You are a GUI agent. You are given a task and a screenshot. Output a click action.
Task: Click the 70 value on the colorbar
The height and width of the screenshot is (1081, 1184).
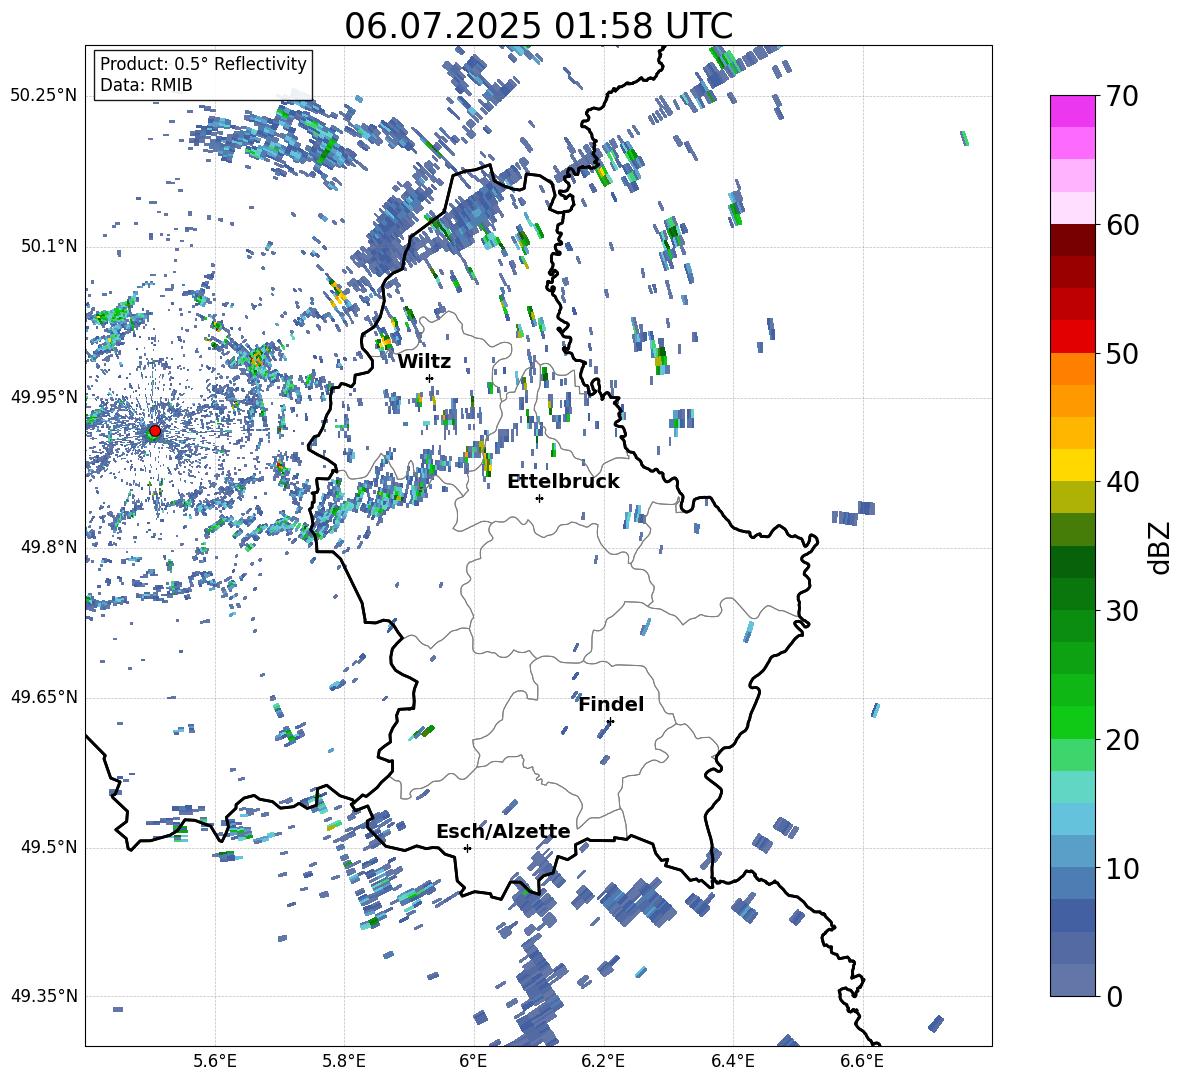point(1123,96)
